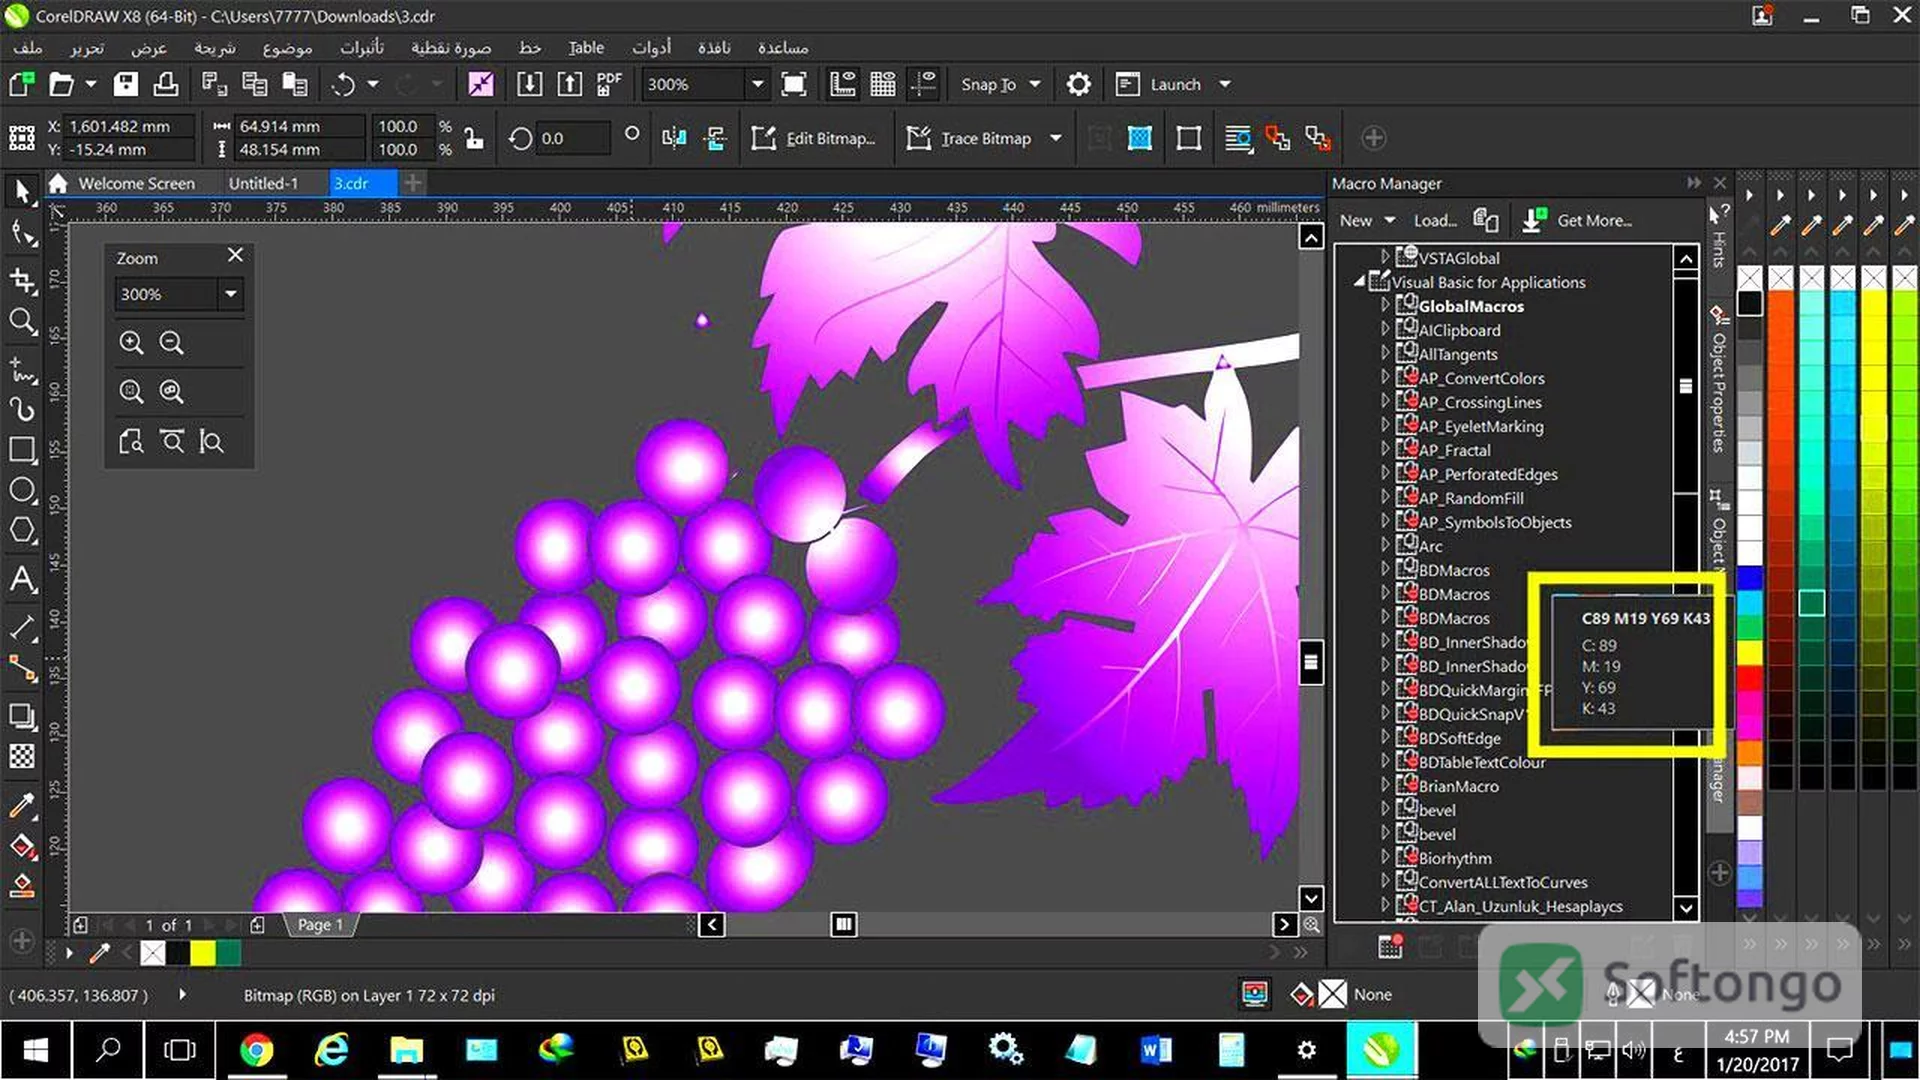Click the Import icon in toolbar
Viewport: 1920px width, 1080px height.
[529, 85]
